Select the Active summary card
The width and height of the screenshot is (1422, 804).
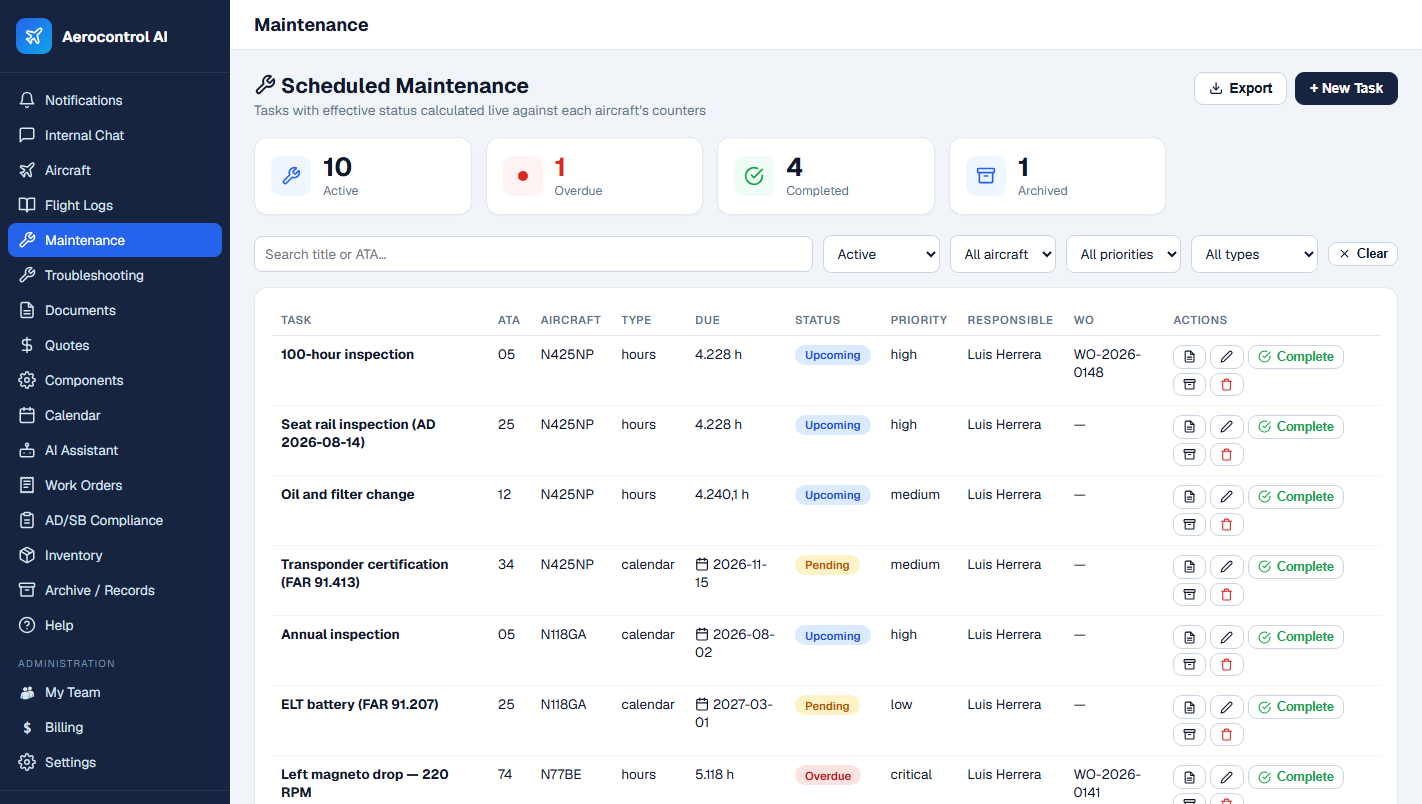[x=363, y=176]
